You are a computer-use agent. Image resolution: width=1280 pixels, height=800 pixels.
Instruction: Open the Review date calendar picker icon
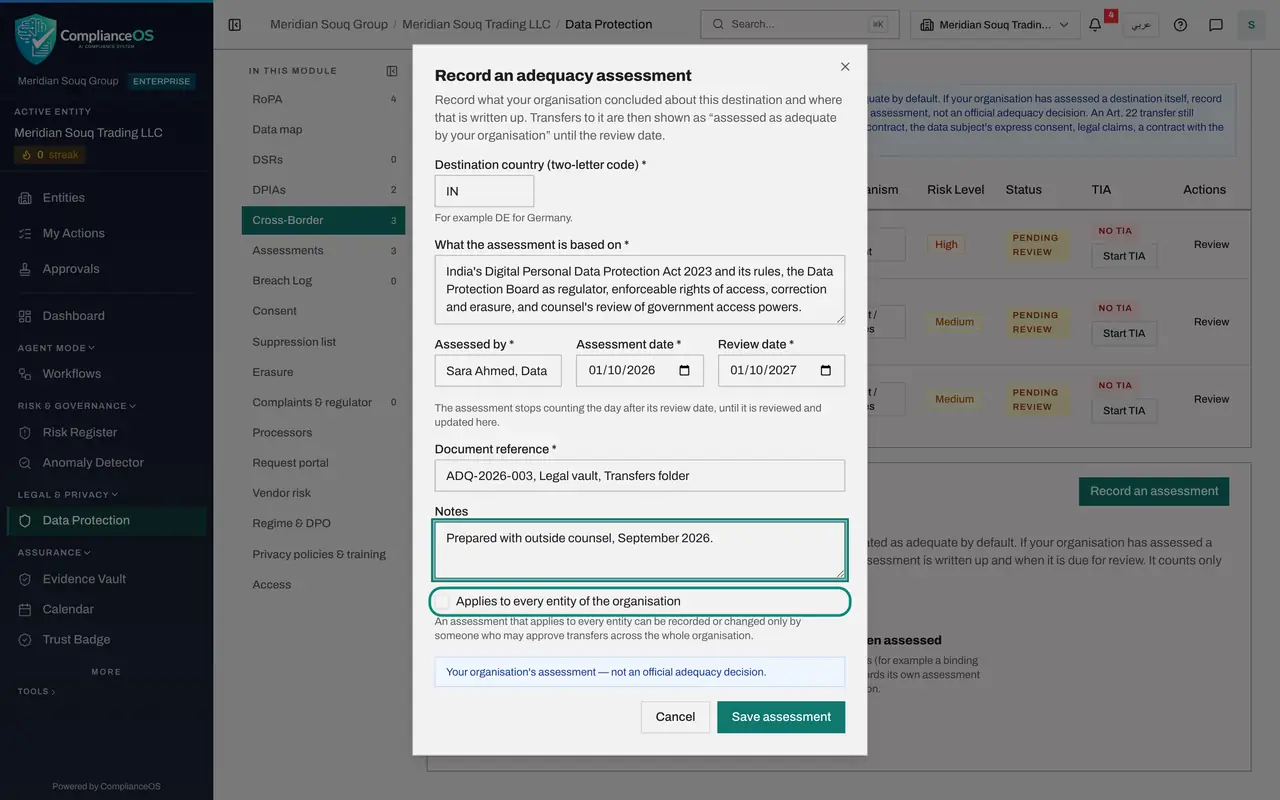click(x=826, y=370)
